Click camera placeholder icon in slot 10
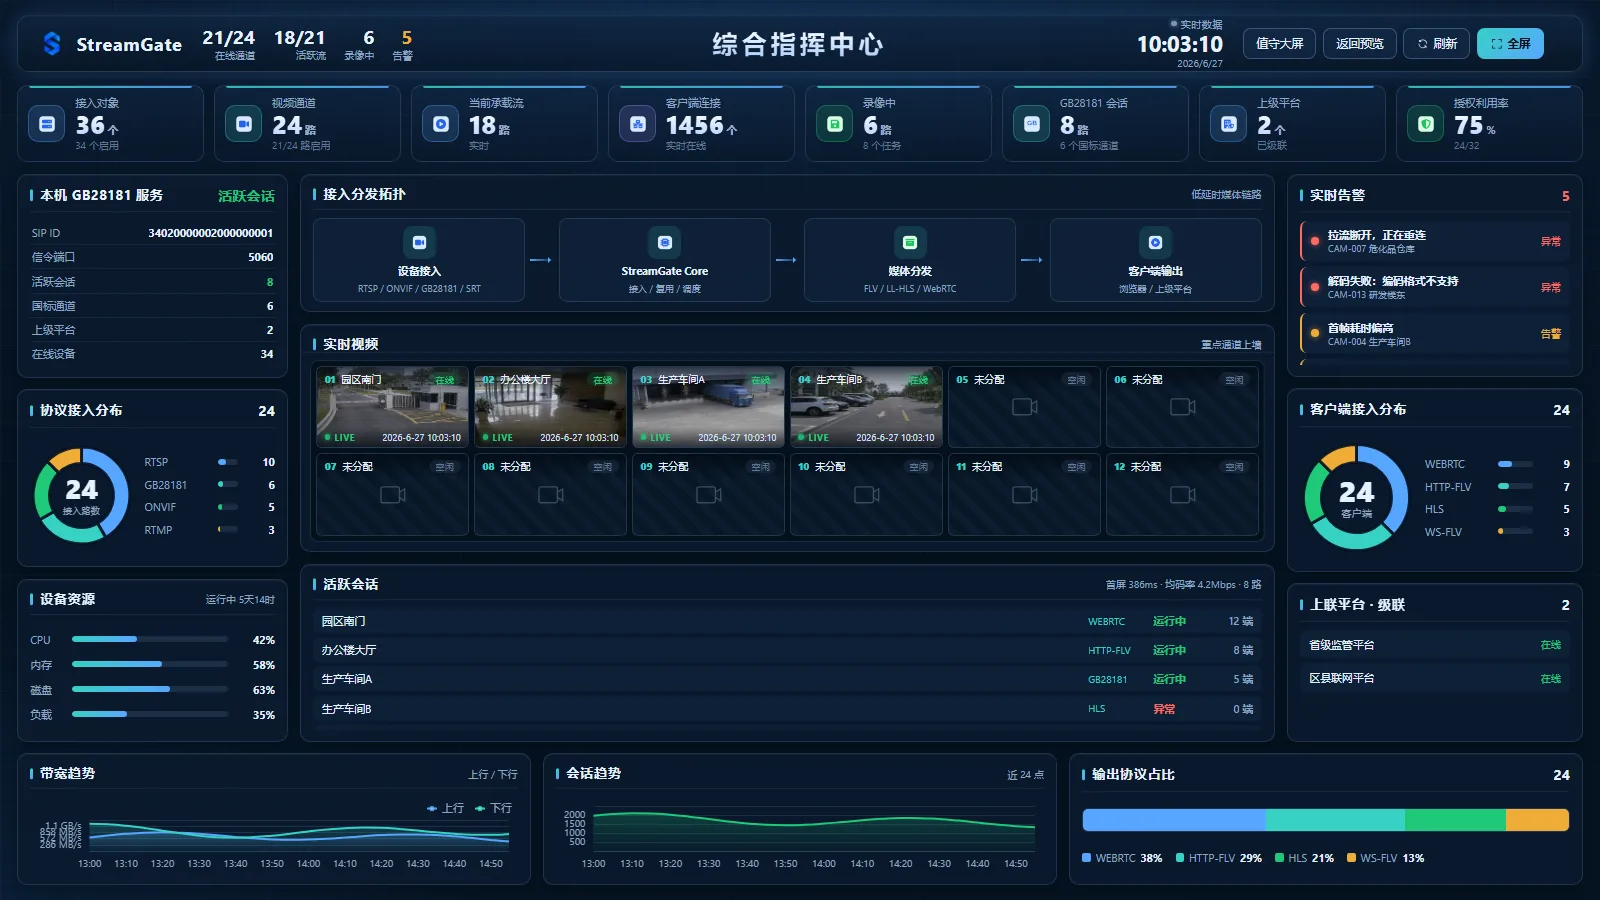This screenshot has width=1600, height=900. [867, 495]
